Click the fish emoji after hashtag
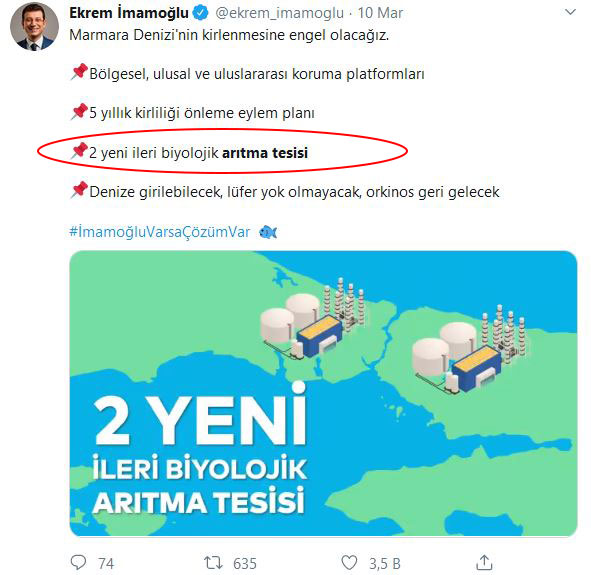The image size is (591, 575). point(268,232)
